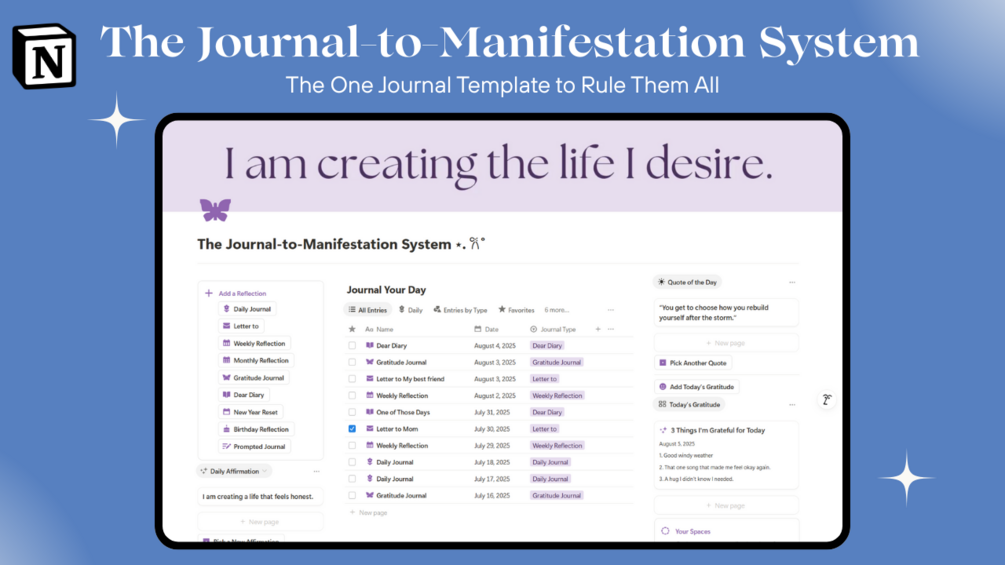Image resolution: width=1005 pixels, height=565 pixels.
Task: Select the Today's Gratitude view tab
Action: point(689,405)
